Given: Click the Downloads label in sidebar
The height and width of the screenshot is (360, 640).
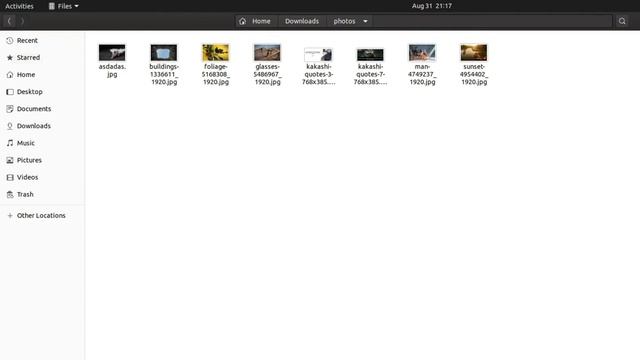Looking at the screenshot, I should [x=34, y=126].
